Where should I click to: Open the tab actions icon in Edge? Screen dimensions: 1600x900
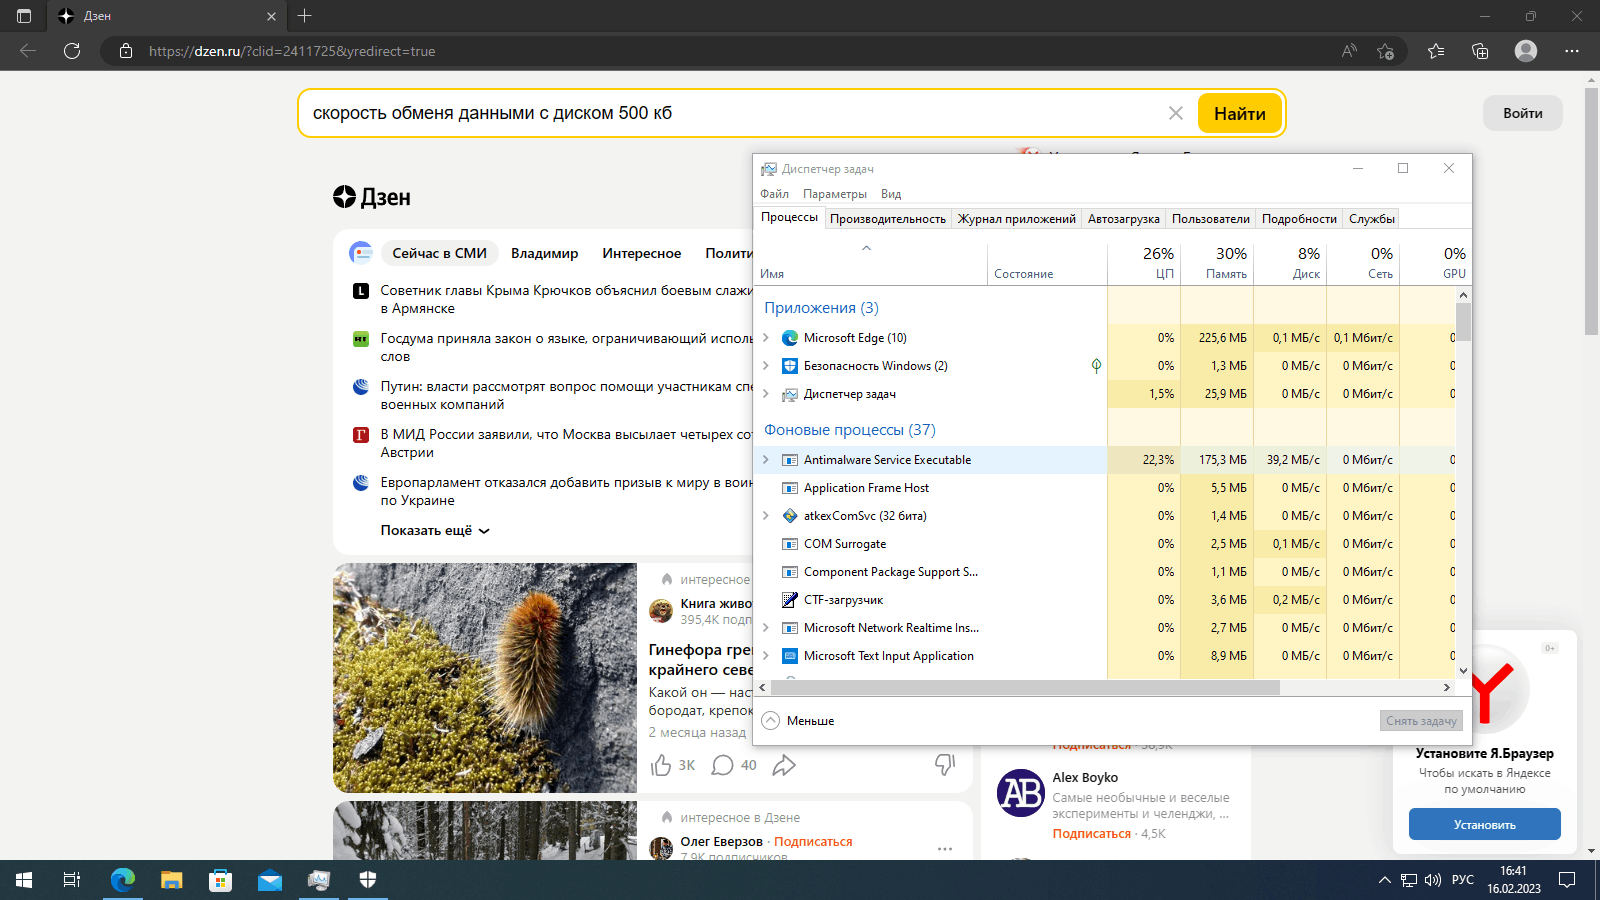24,16
